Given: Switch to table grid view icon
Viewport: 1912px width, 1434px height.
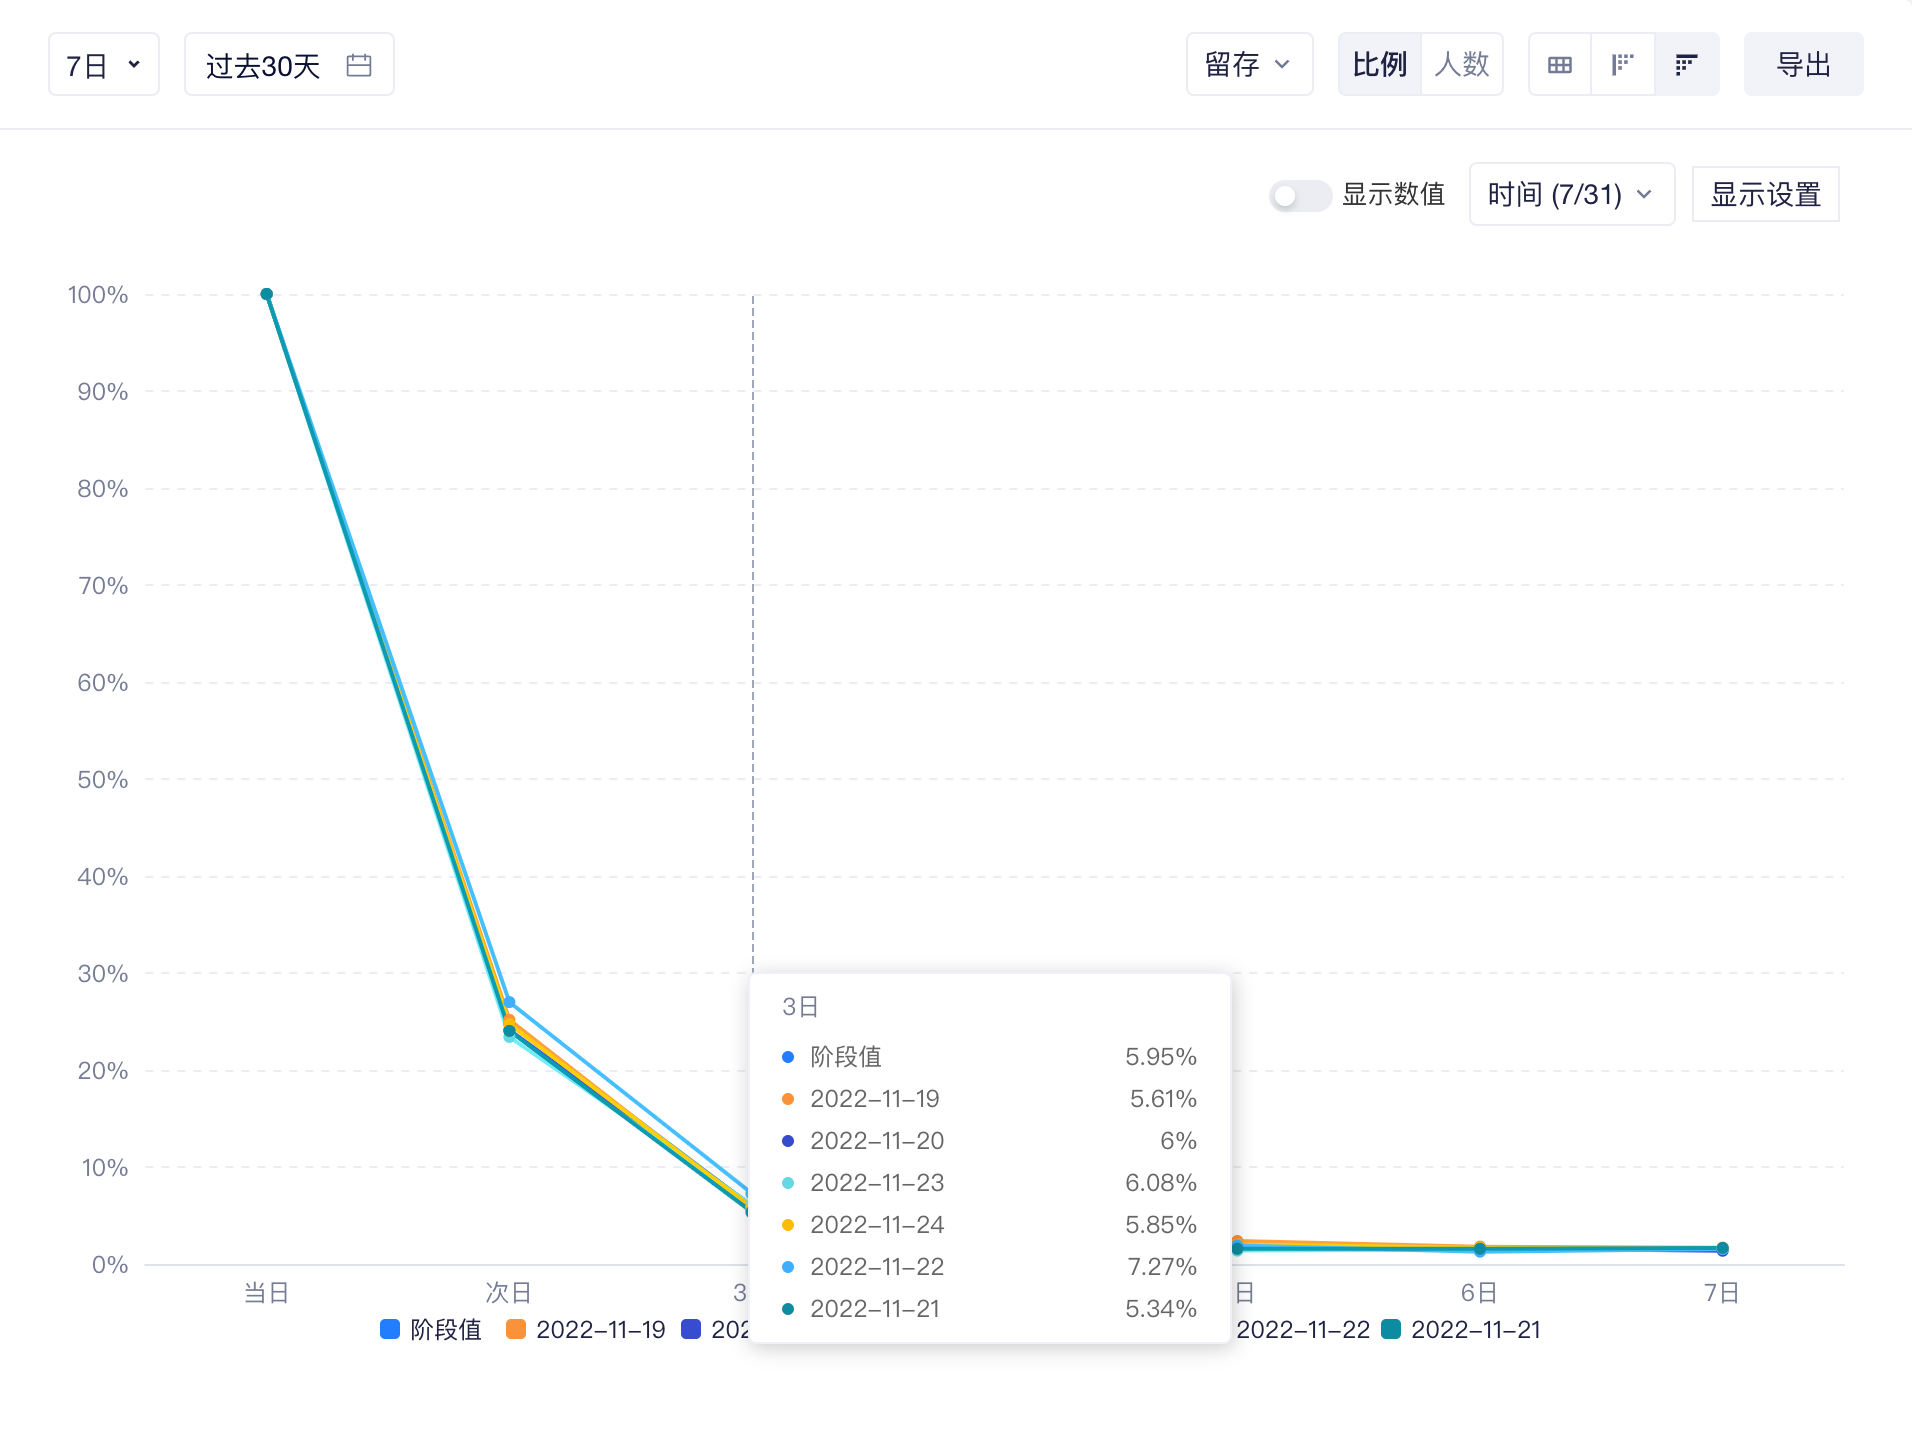Looking at the screenshot, I should 1559,65.
